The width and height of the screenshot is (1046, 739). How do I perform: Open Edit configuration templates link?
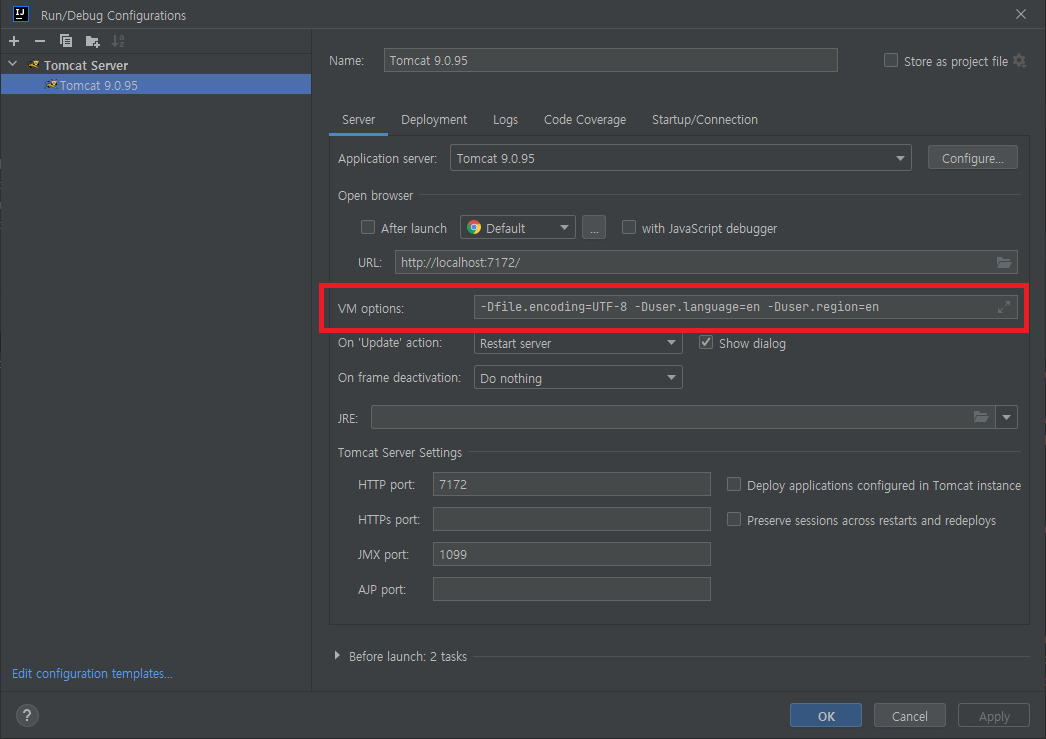point(92,674)
